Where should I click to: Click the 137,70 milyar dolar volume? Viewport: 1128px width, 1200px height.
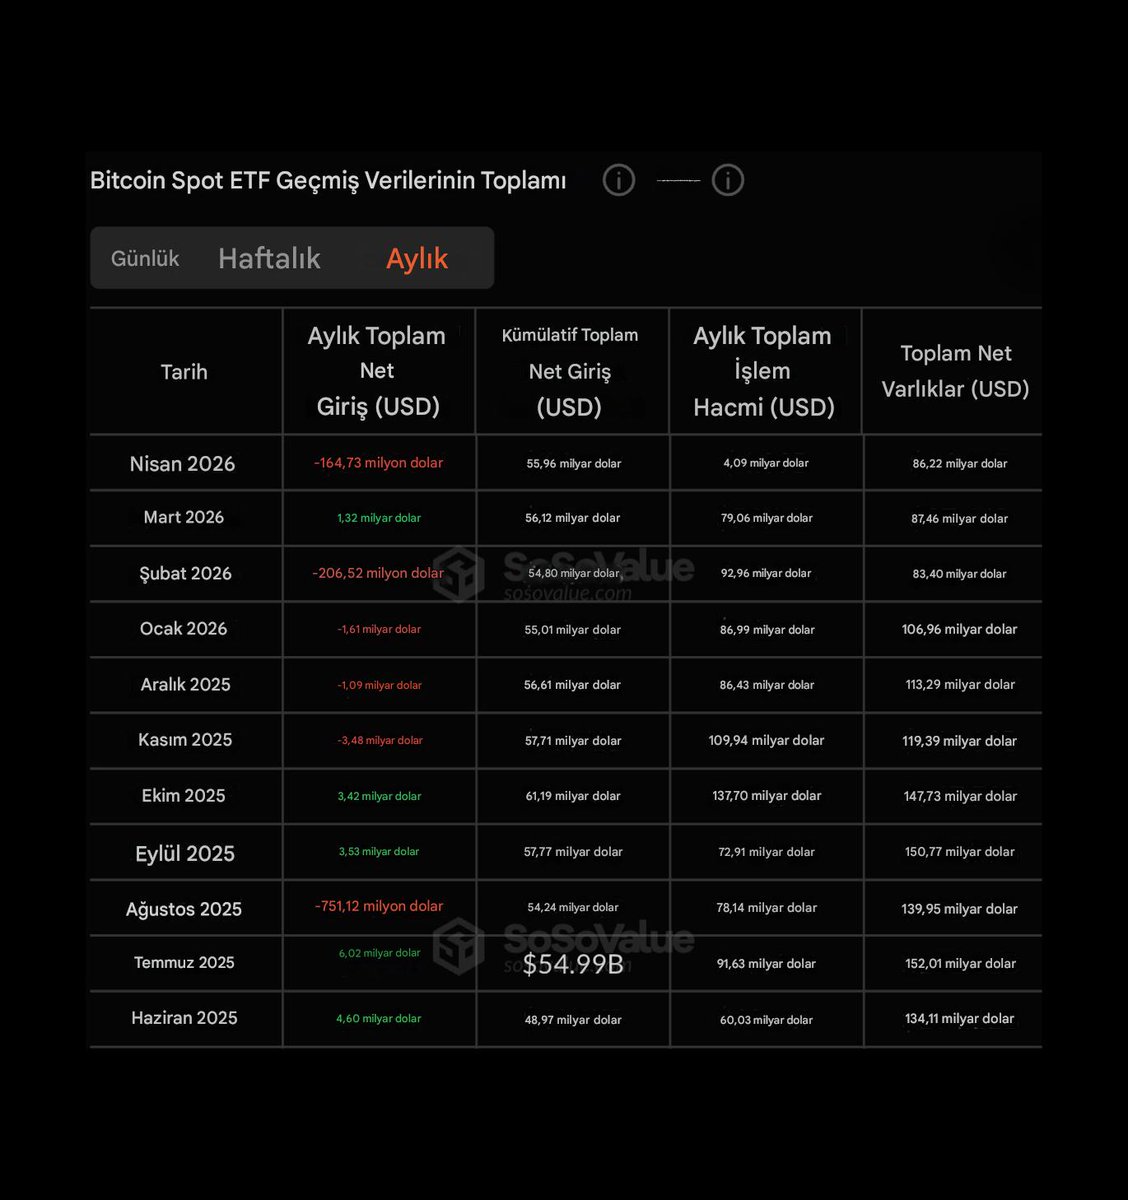(x=767, y=796)
